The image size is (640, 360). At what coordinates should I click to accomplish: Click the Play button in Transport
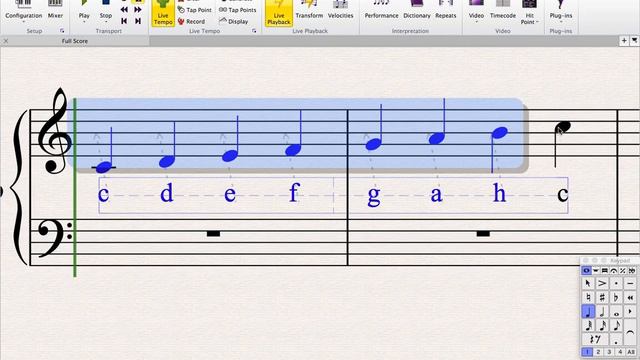click(x=84, y=11)
